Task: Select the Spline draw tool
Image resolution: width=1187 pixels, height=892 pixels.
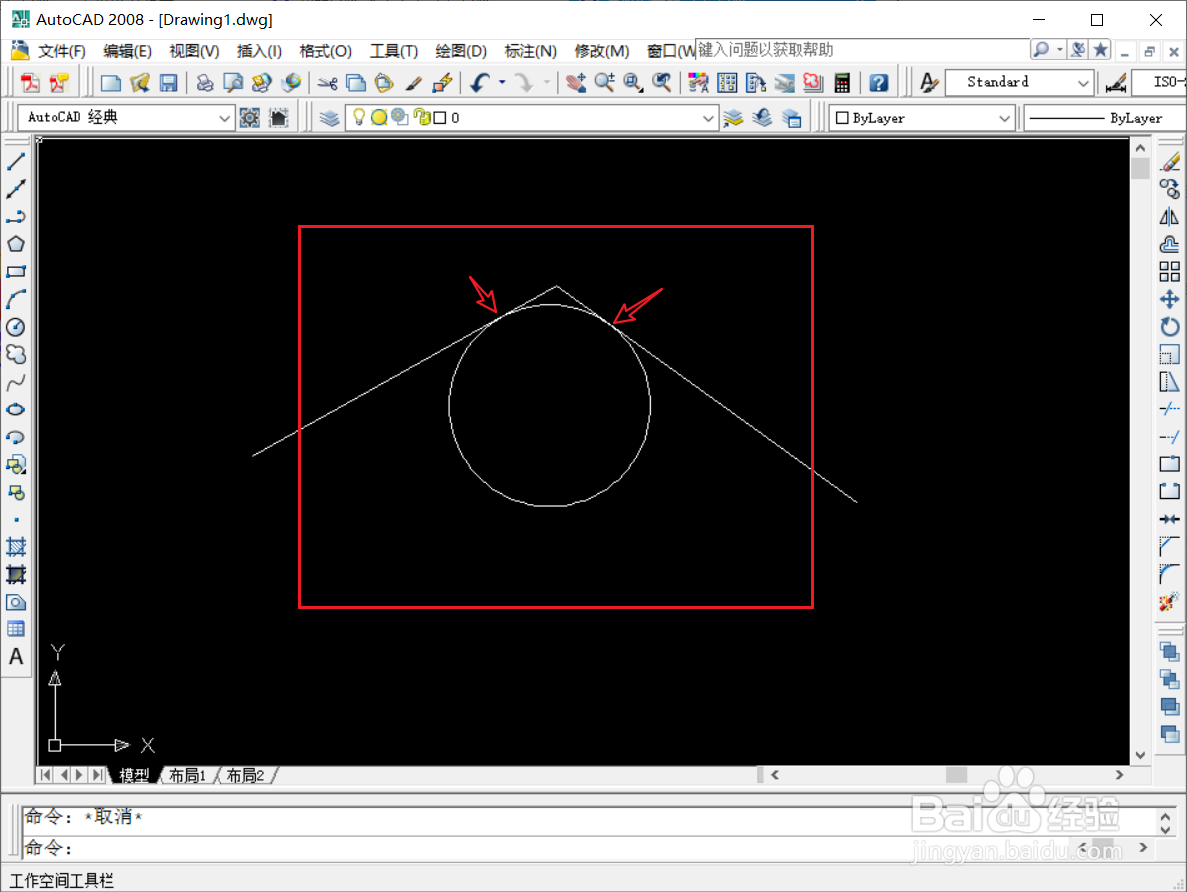Action: (x=16, y=382)
